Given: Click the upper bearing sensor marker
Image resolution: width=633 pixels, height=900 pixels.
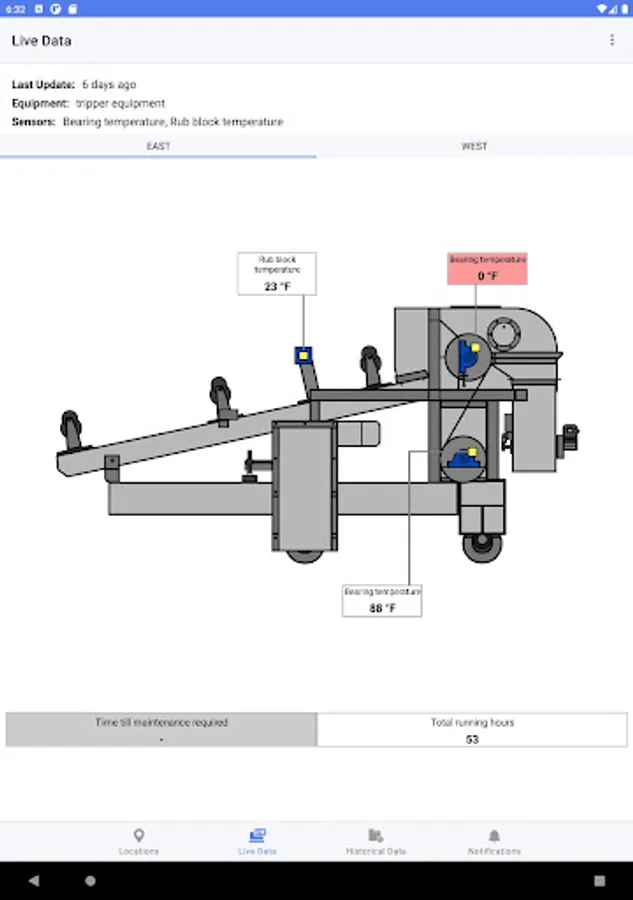Looking at the screenshot, I should (475, 347).
